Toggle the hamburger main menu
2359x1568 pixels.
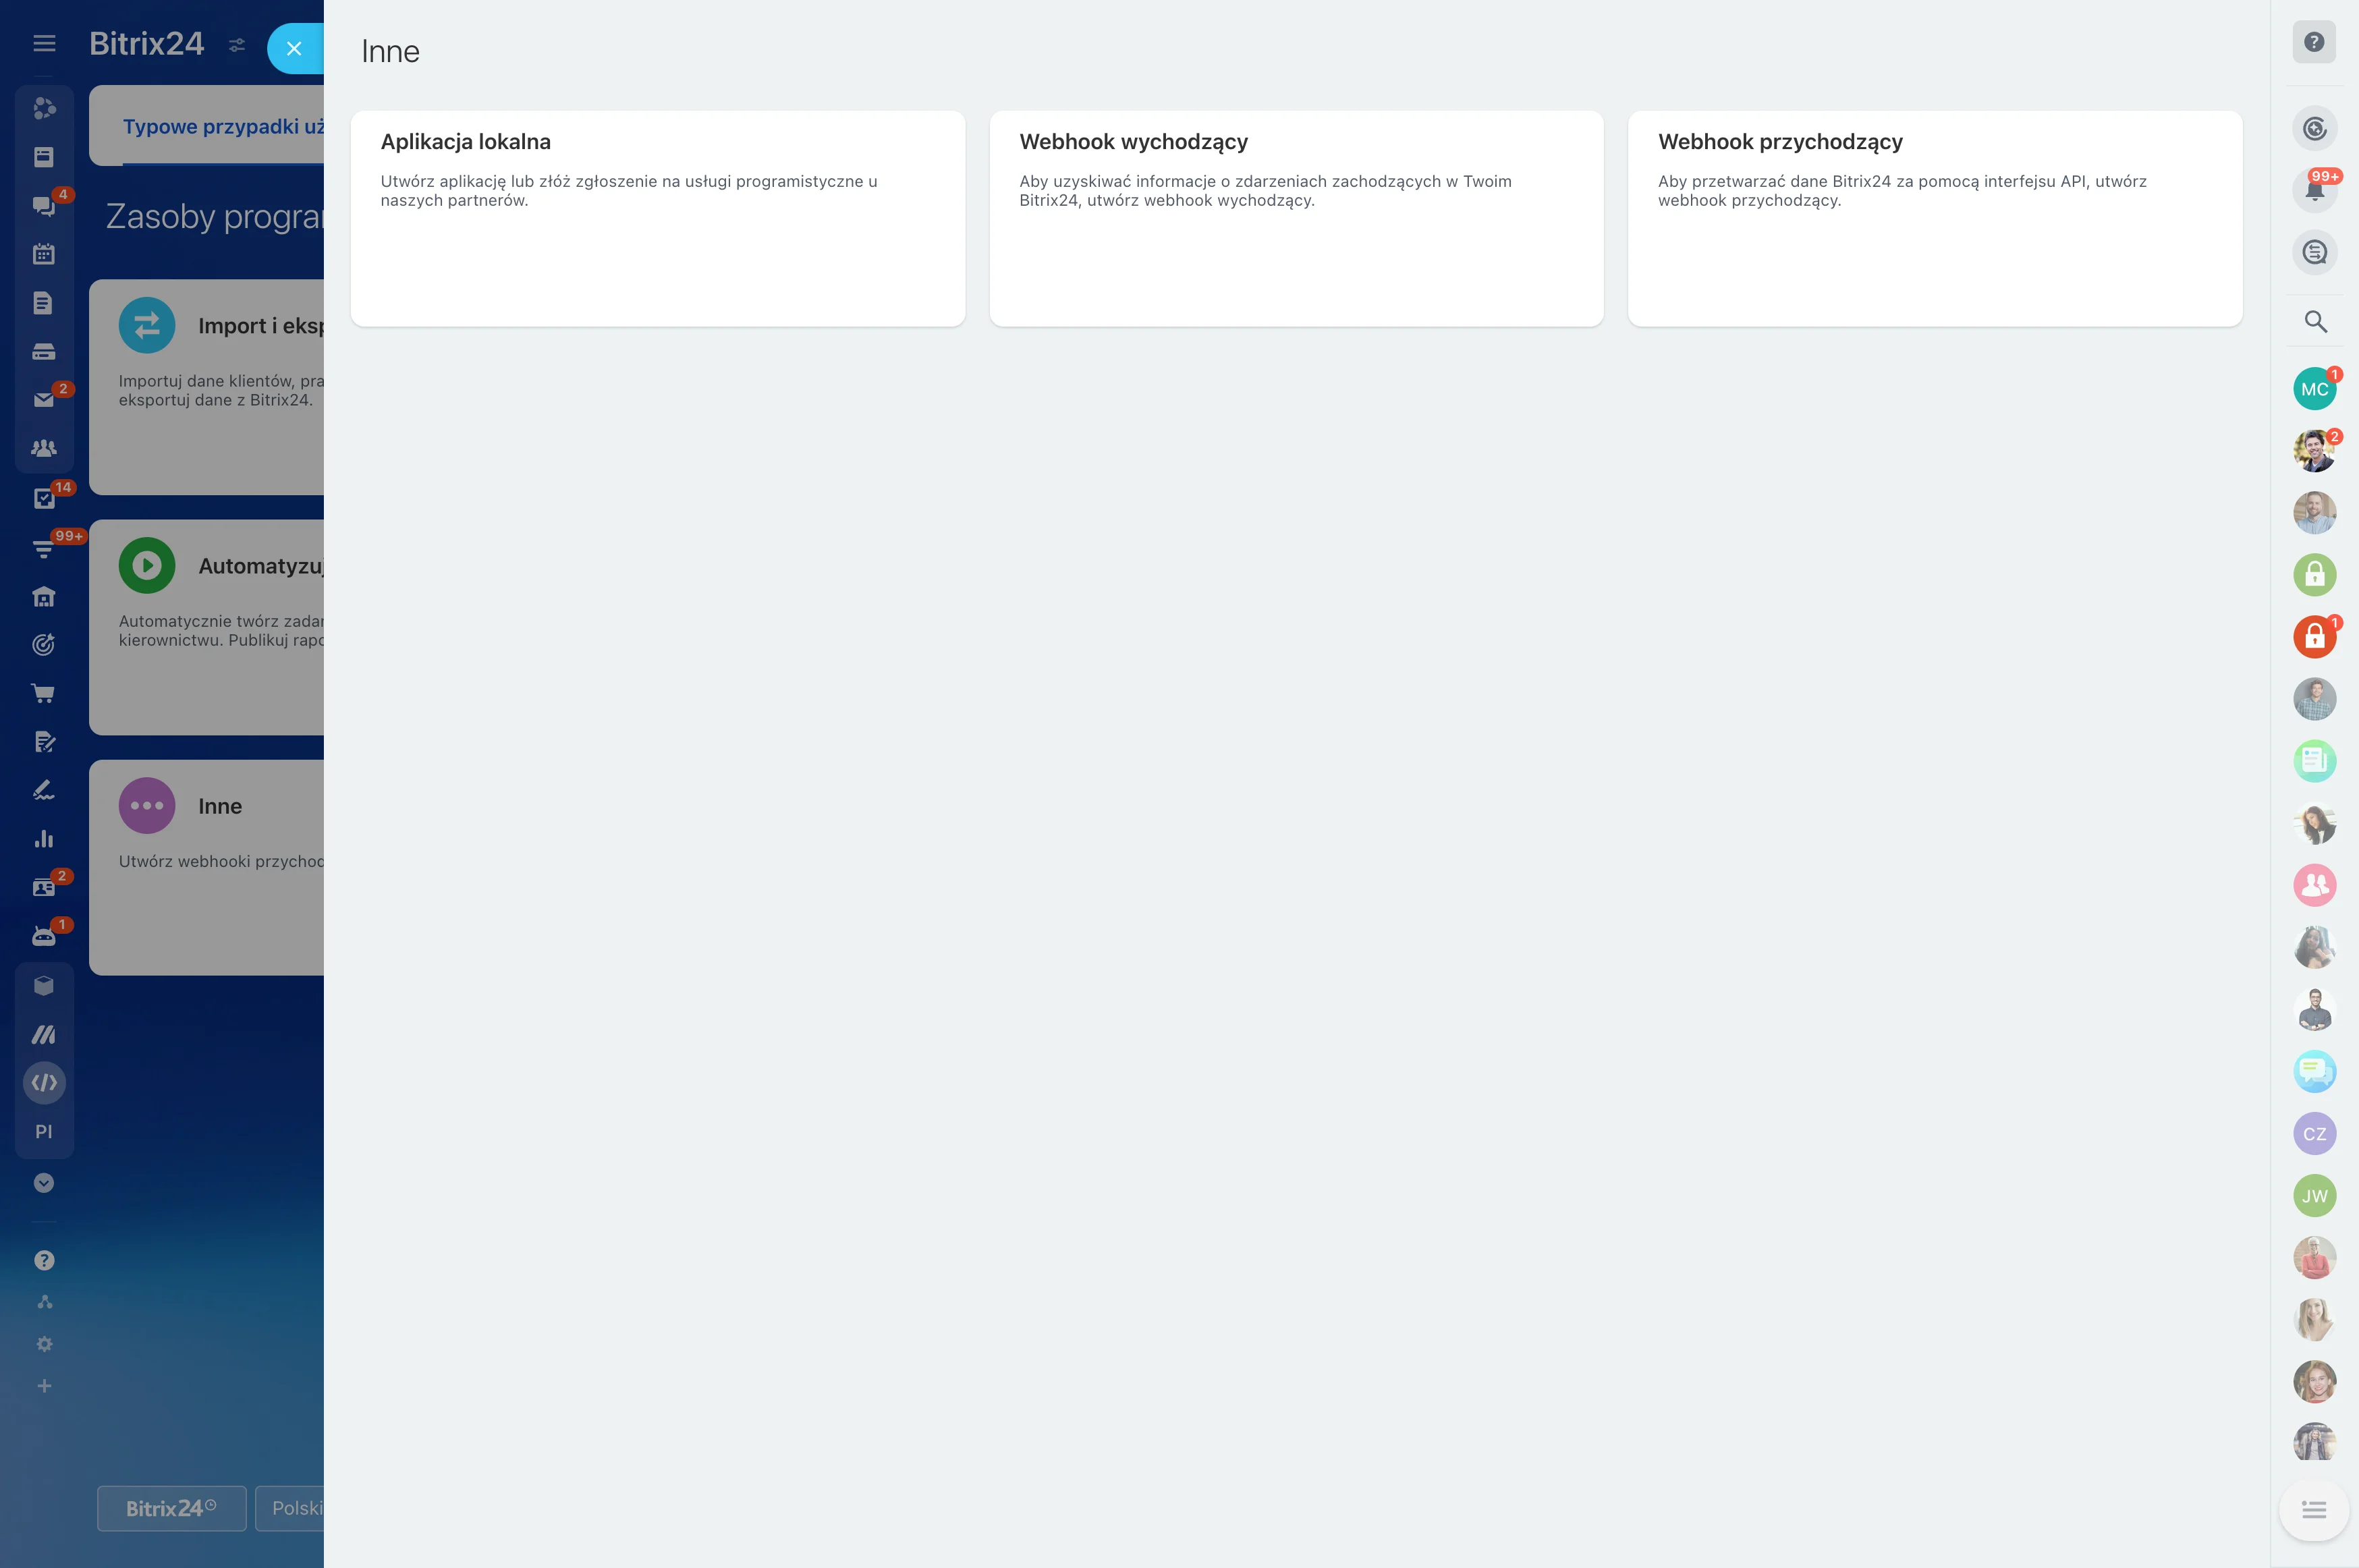[44, 43]
